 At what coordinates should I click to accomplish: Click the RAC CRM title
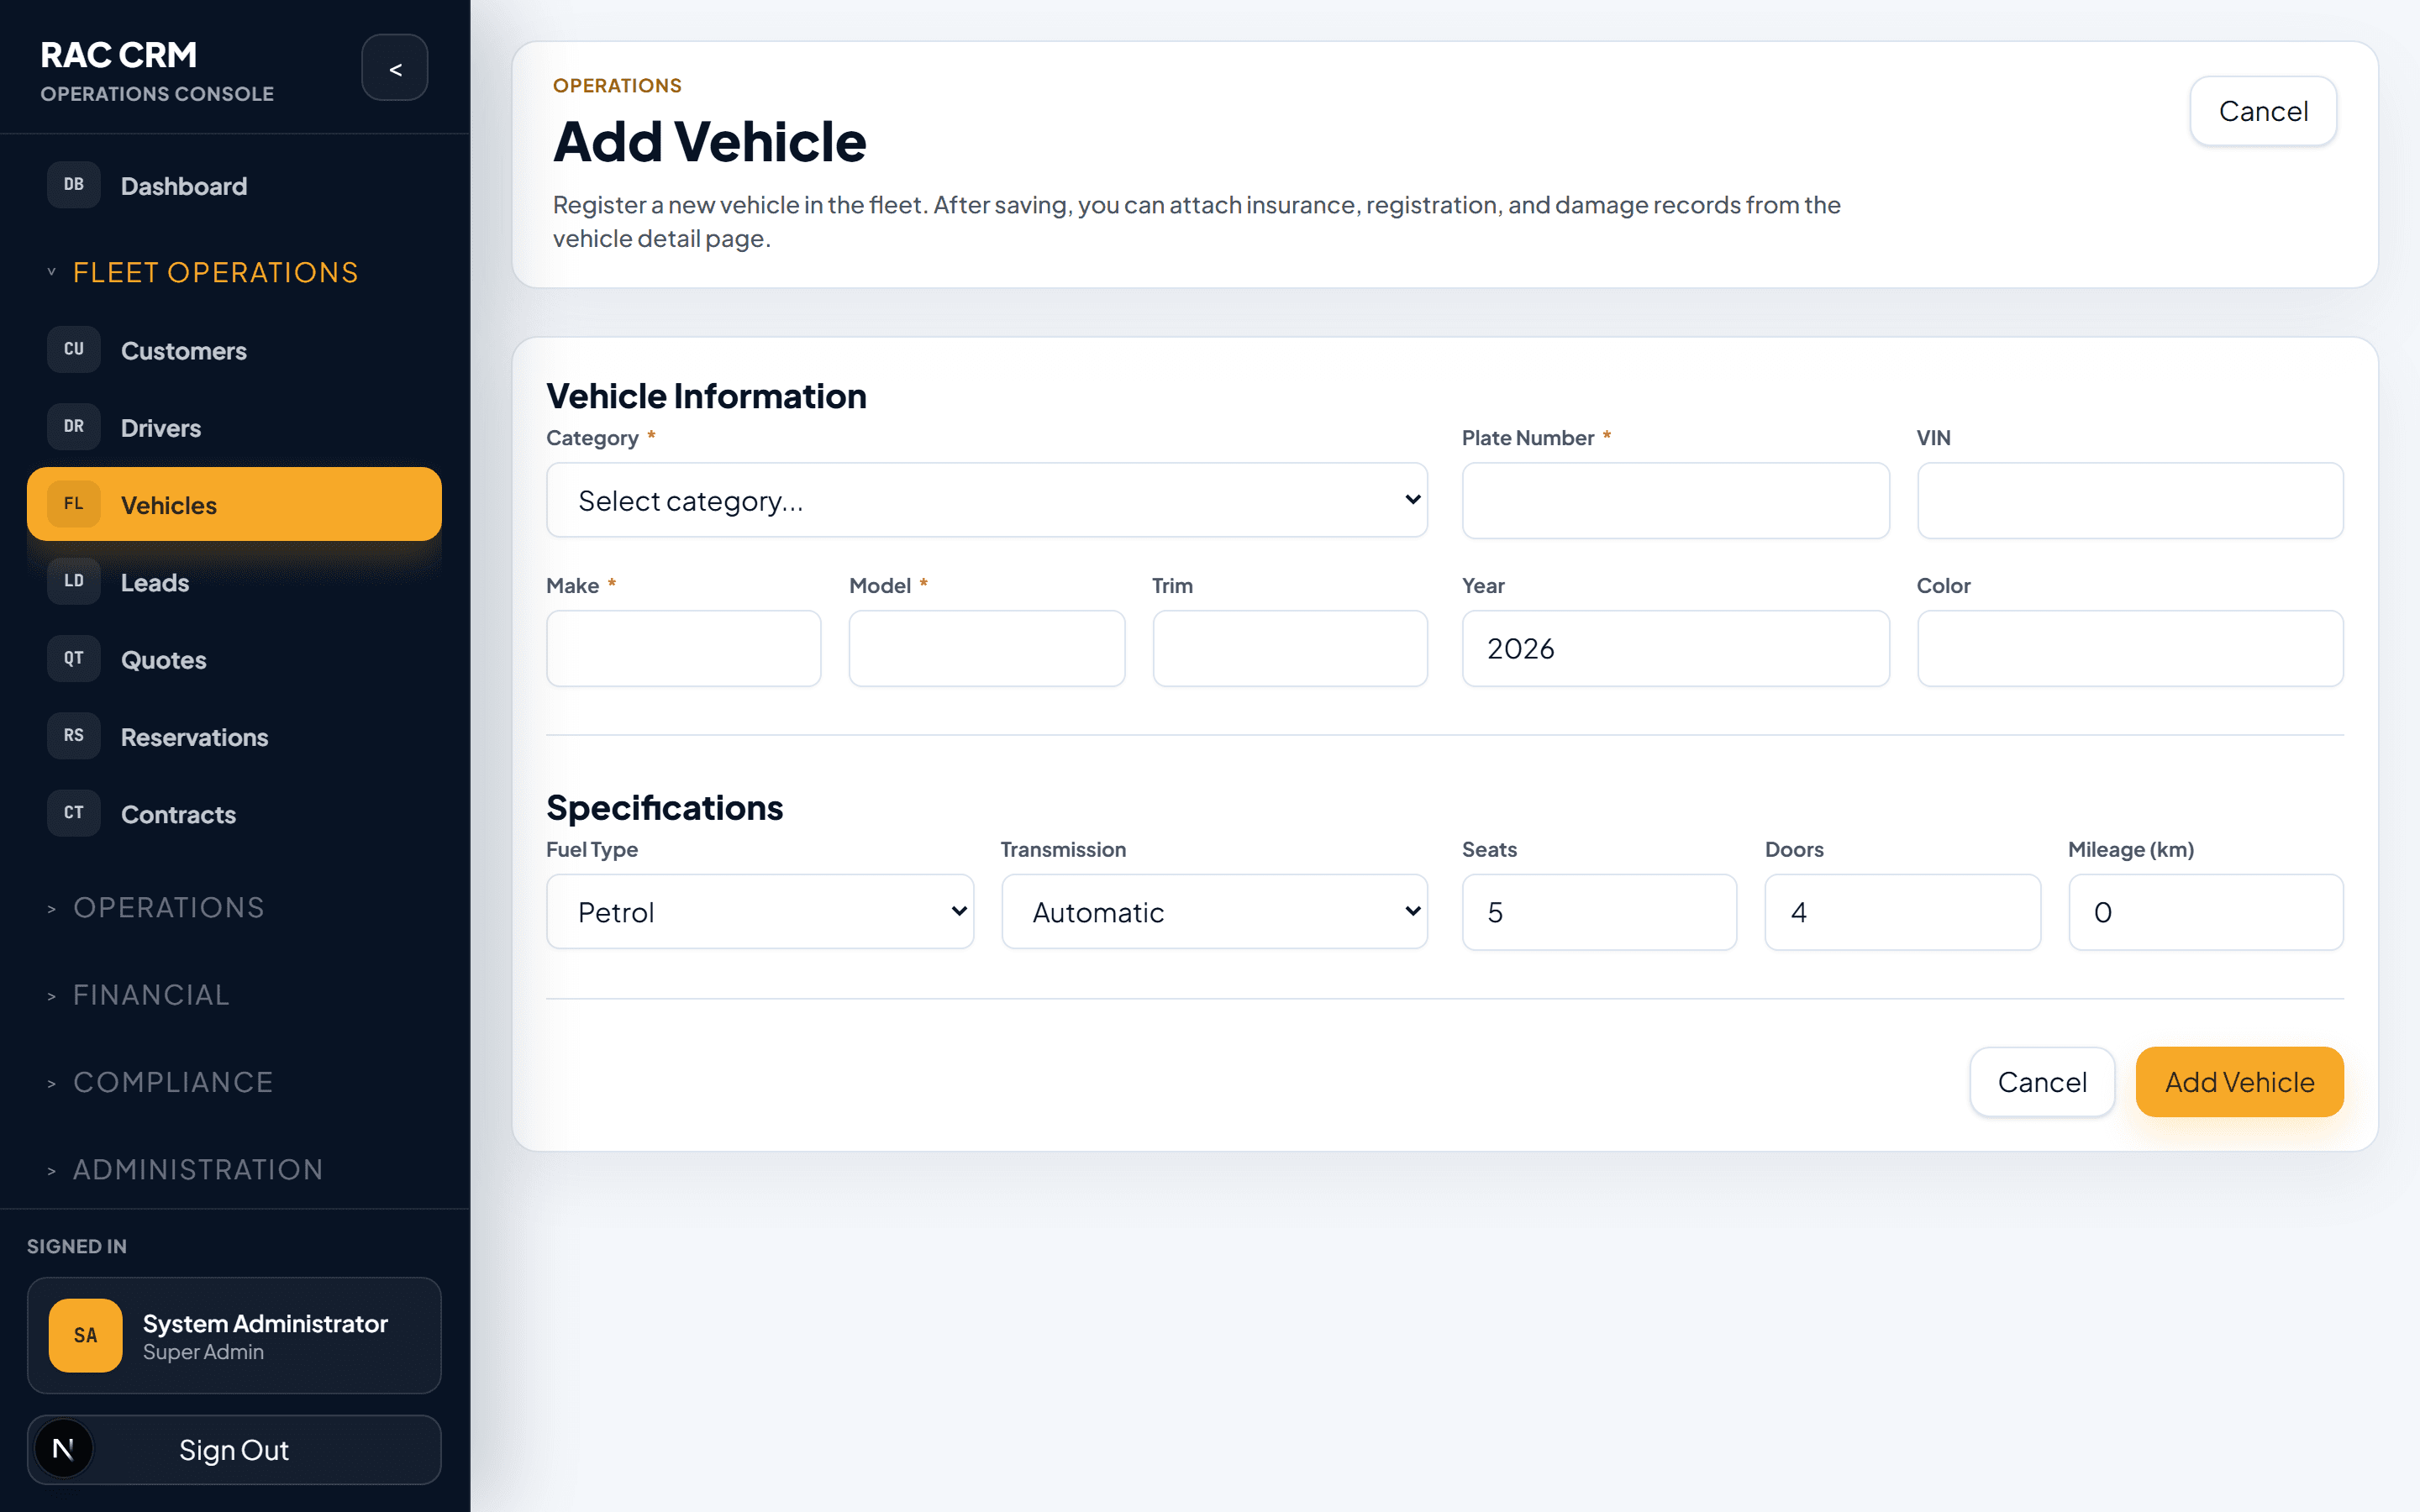tap(119, 54)
